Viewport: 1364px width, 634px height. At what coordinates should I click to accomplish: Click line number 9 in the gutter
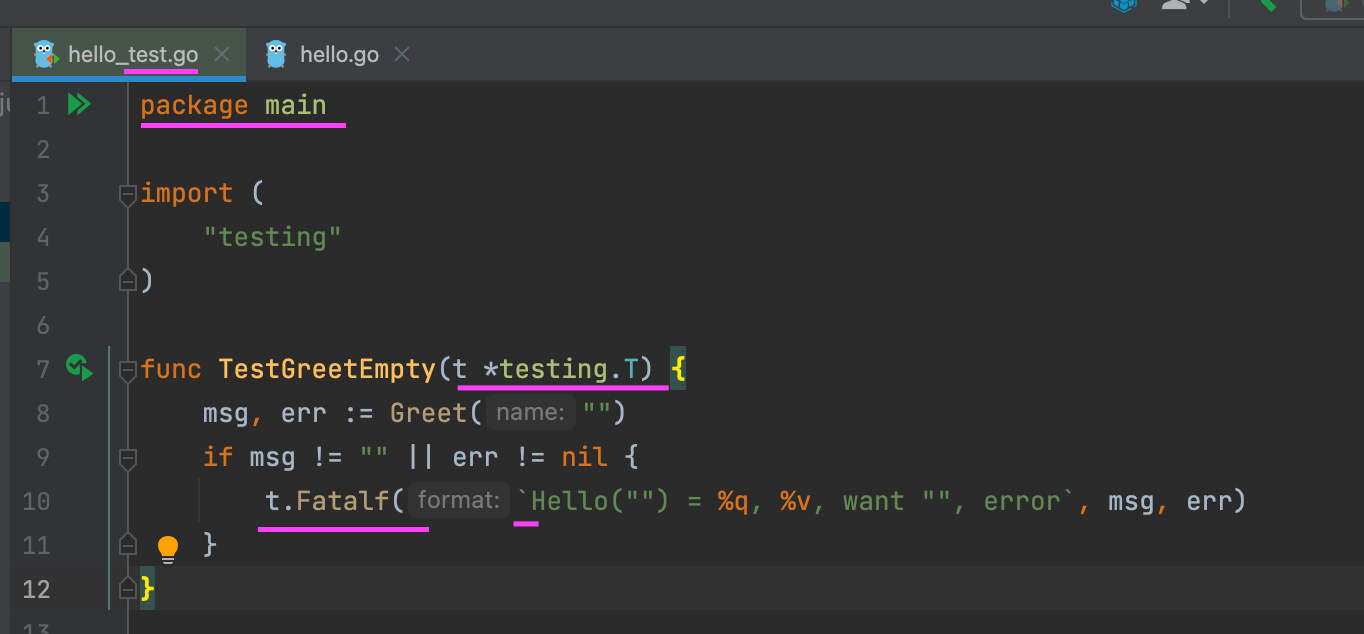tap(43, 457)
